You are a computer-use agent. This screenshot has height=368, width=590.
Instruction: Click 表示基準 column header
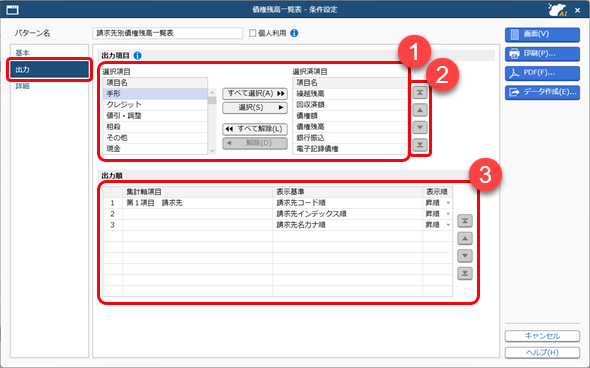click(x=348, y=192)
